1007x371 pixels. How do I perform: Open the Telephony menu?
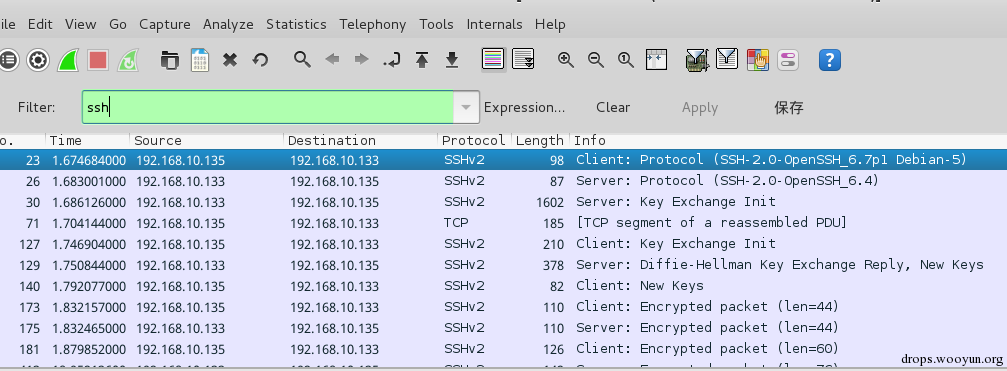click(x=372, y=24)
